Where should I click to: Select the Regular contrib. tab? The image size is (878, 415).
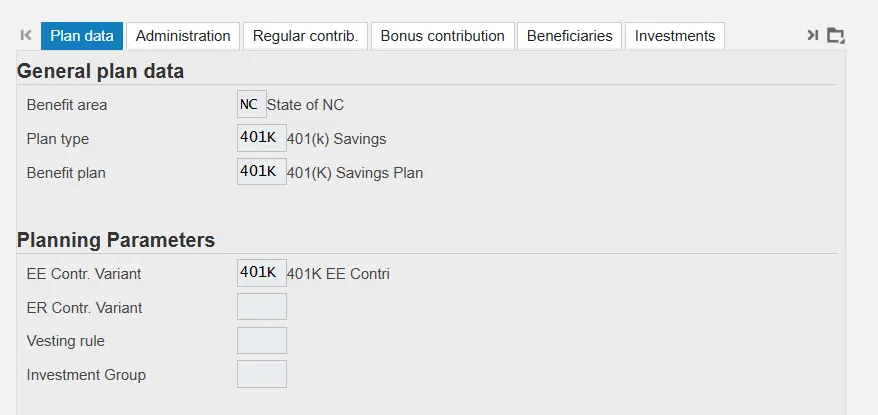tap(305, 36)
